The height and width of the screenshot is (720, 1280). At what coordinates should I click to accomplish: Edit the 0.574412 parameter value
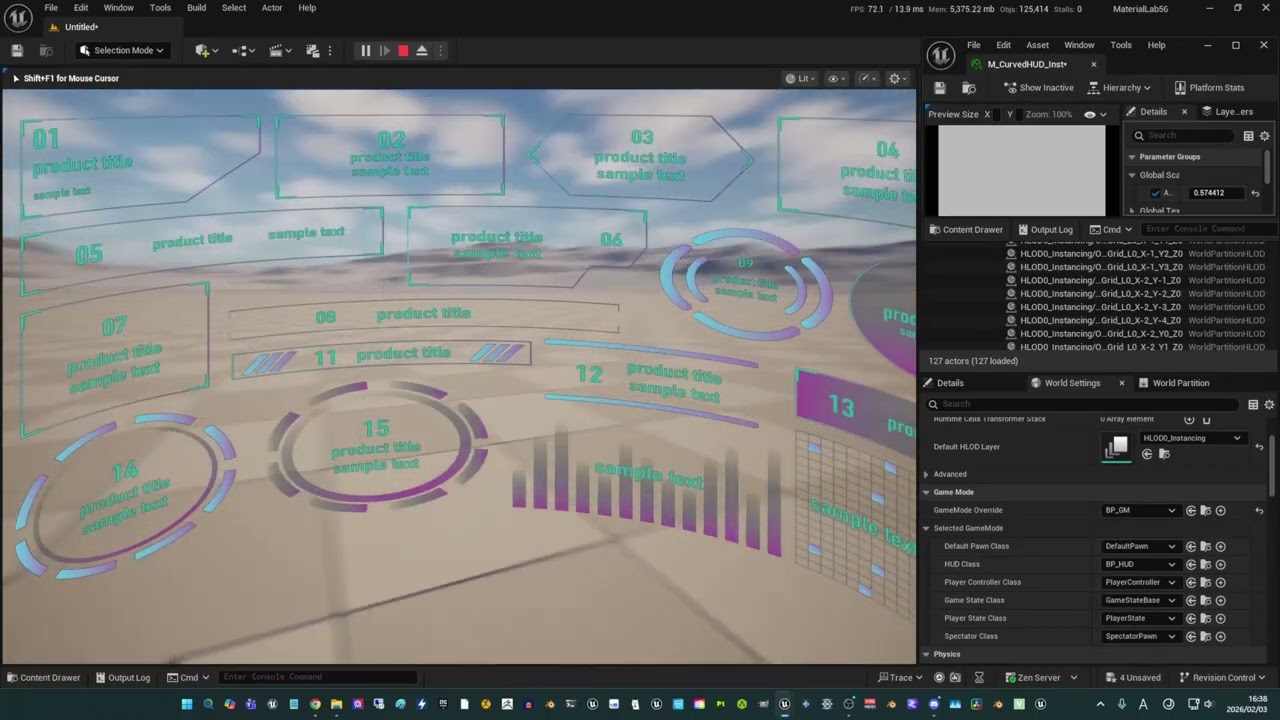point(1215,193)
